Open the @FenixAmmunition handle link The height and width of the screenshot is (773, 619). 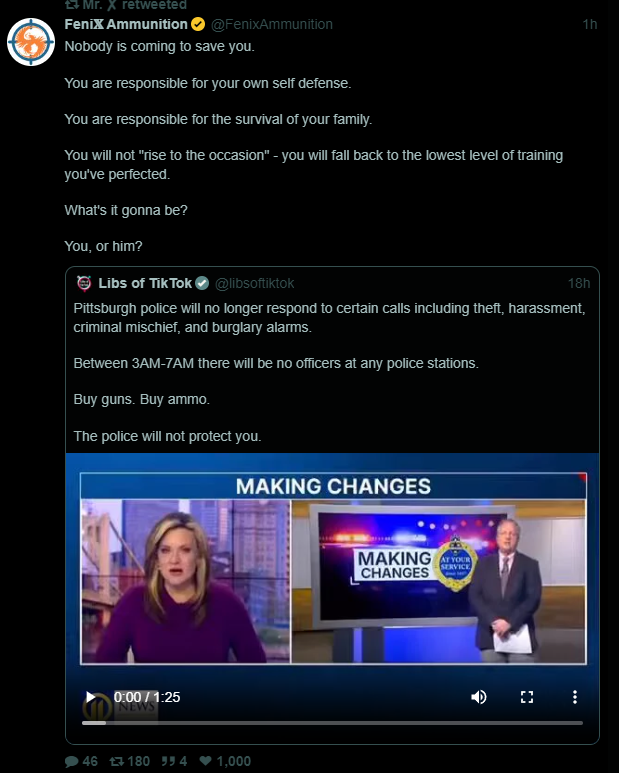(272, 24)
